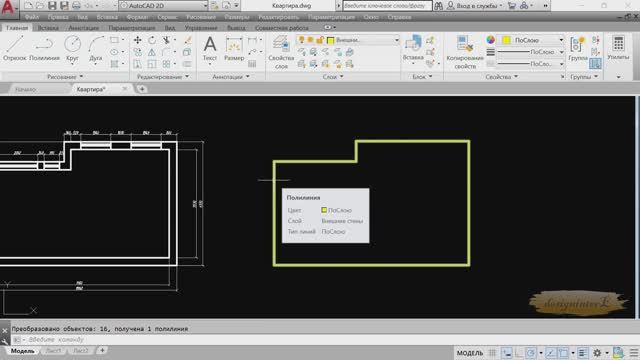Choose the Rotate tool in Редактирование panel

[152, 40]
